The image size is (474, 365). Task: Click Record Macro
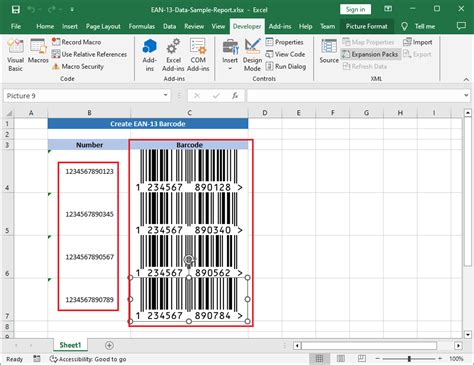click(x=76, y=42)
